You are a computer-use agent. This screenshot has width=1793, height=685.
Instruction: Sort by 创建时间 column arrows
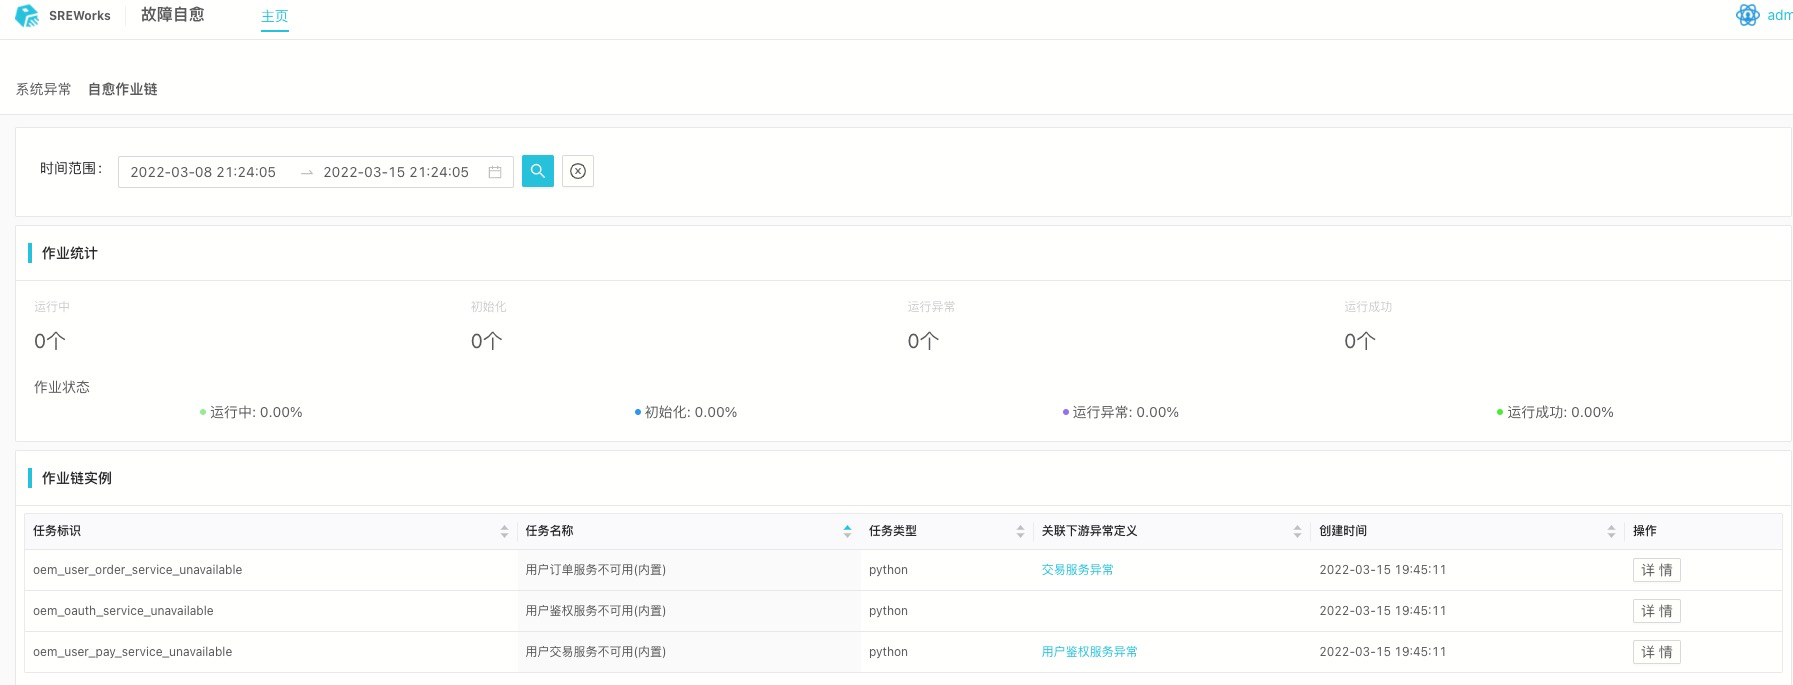click(x=1611, y=531)
